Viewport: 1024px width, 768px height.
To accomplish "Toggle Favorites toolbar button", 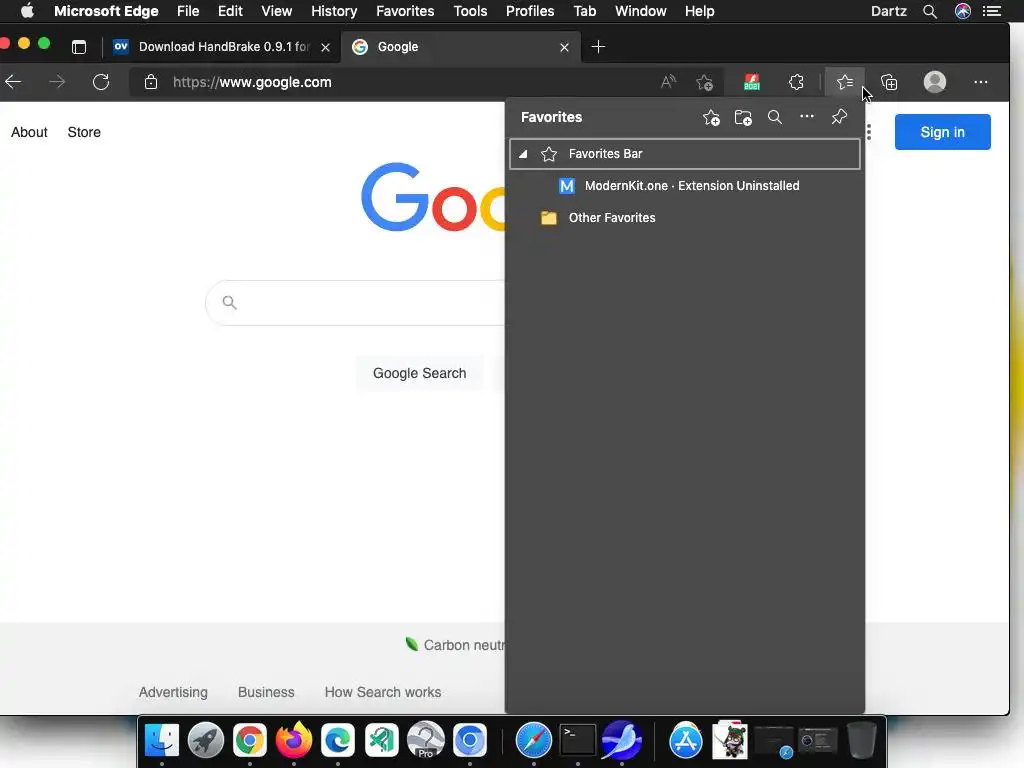I will coord(844,82).
